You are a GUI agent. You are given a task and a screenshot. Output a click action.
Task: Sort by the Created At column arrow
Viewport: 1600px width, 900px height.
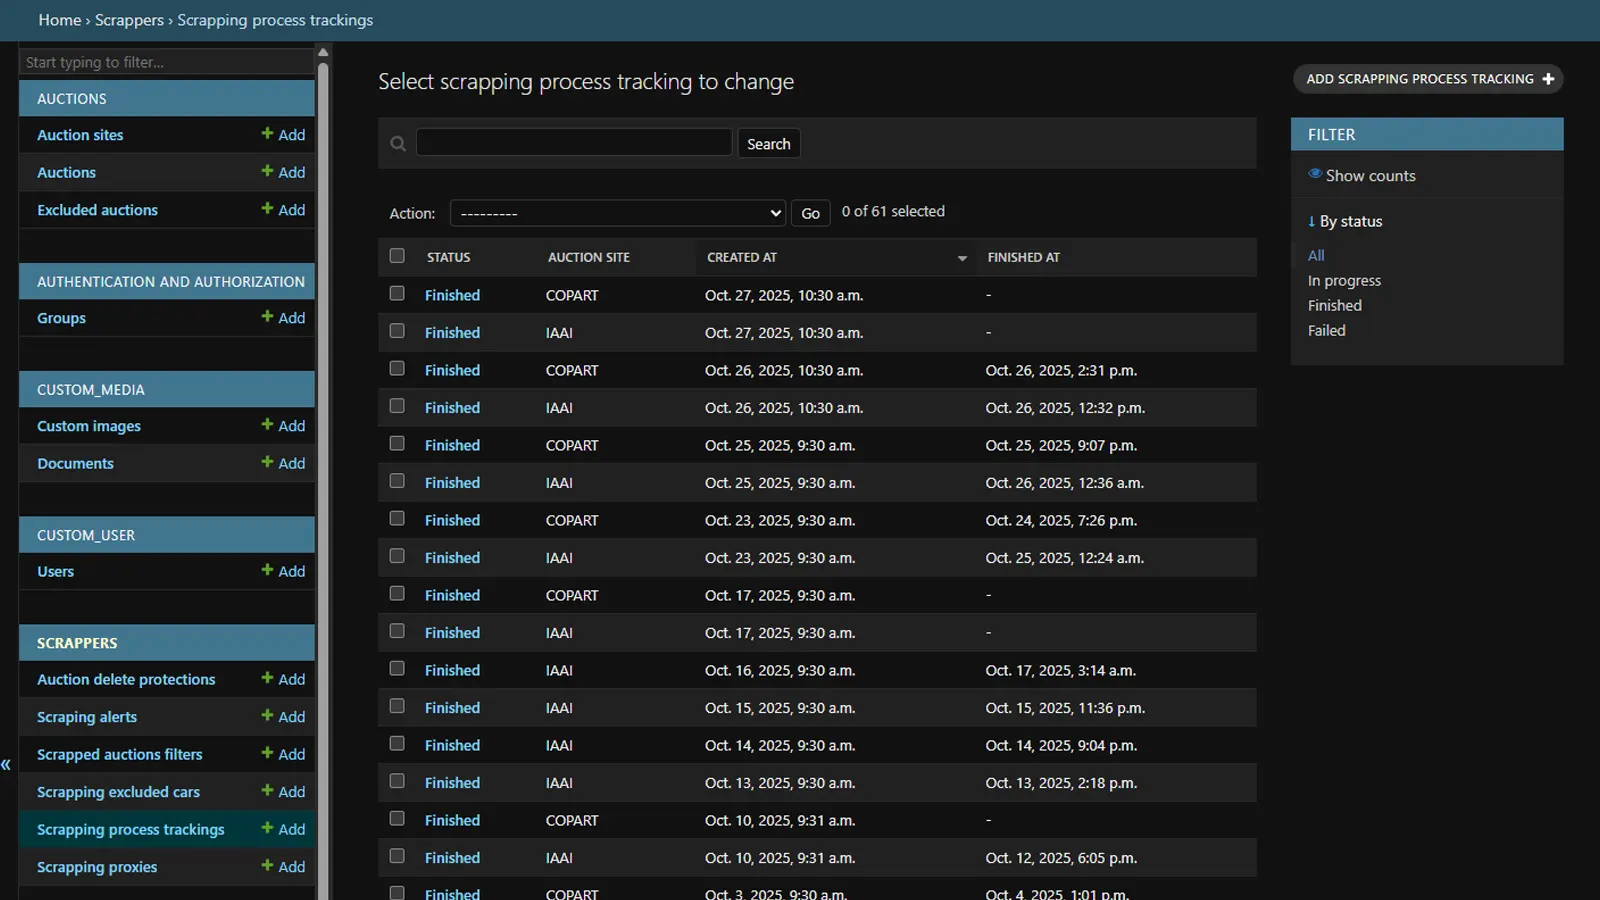tap(961, 257)
